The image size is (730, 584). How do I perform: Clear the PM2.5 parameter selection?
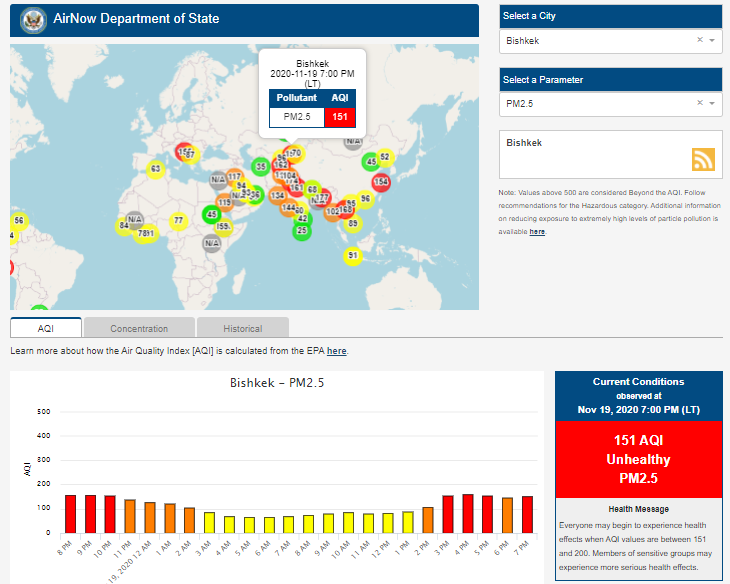click(x=699, y=103)
